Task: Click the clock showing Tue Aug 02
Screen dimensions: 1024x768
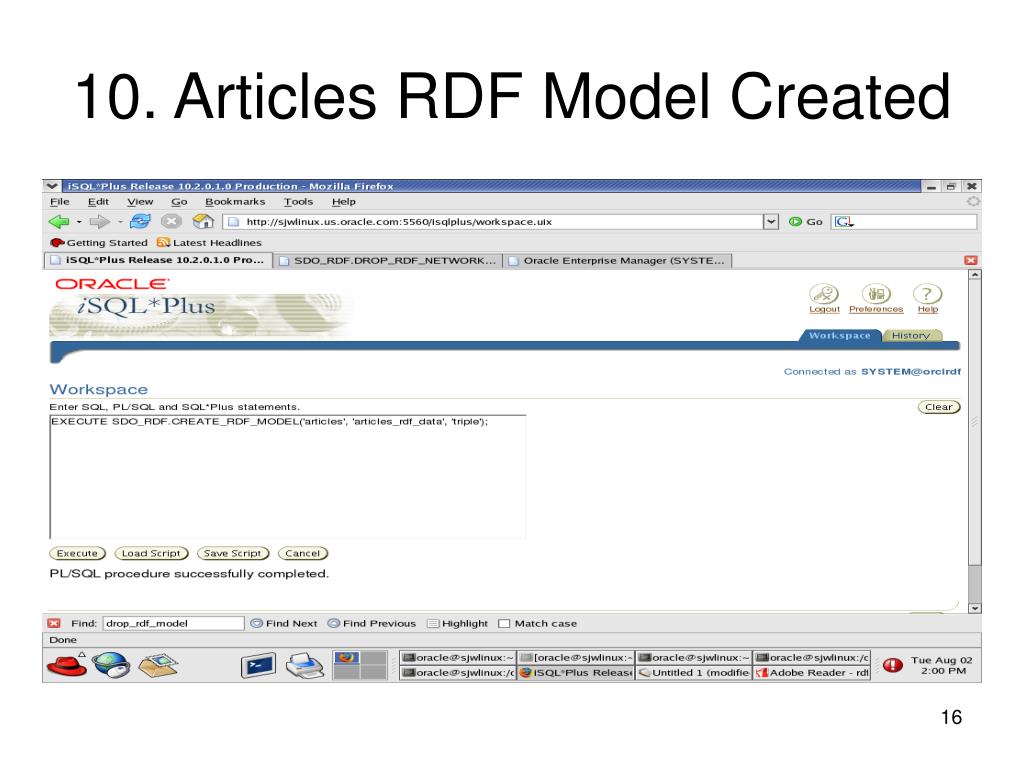Action: [942, 665]
